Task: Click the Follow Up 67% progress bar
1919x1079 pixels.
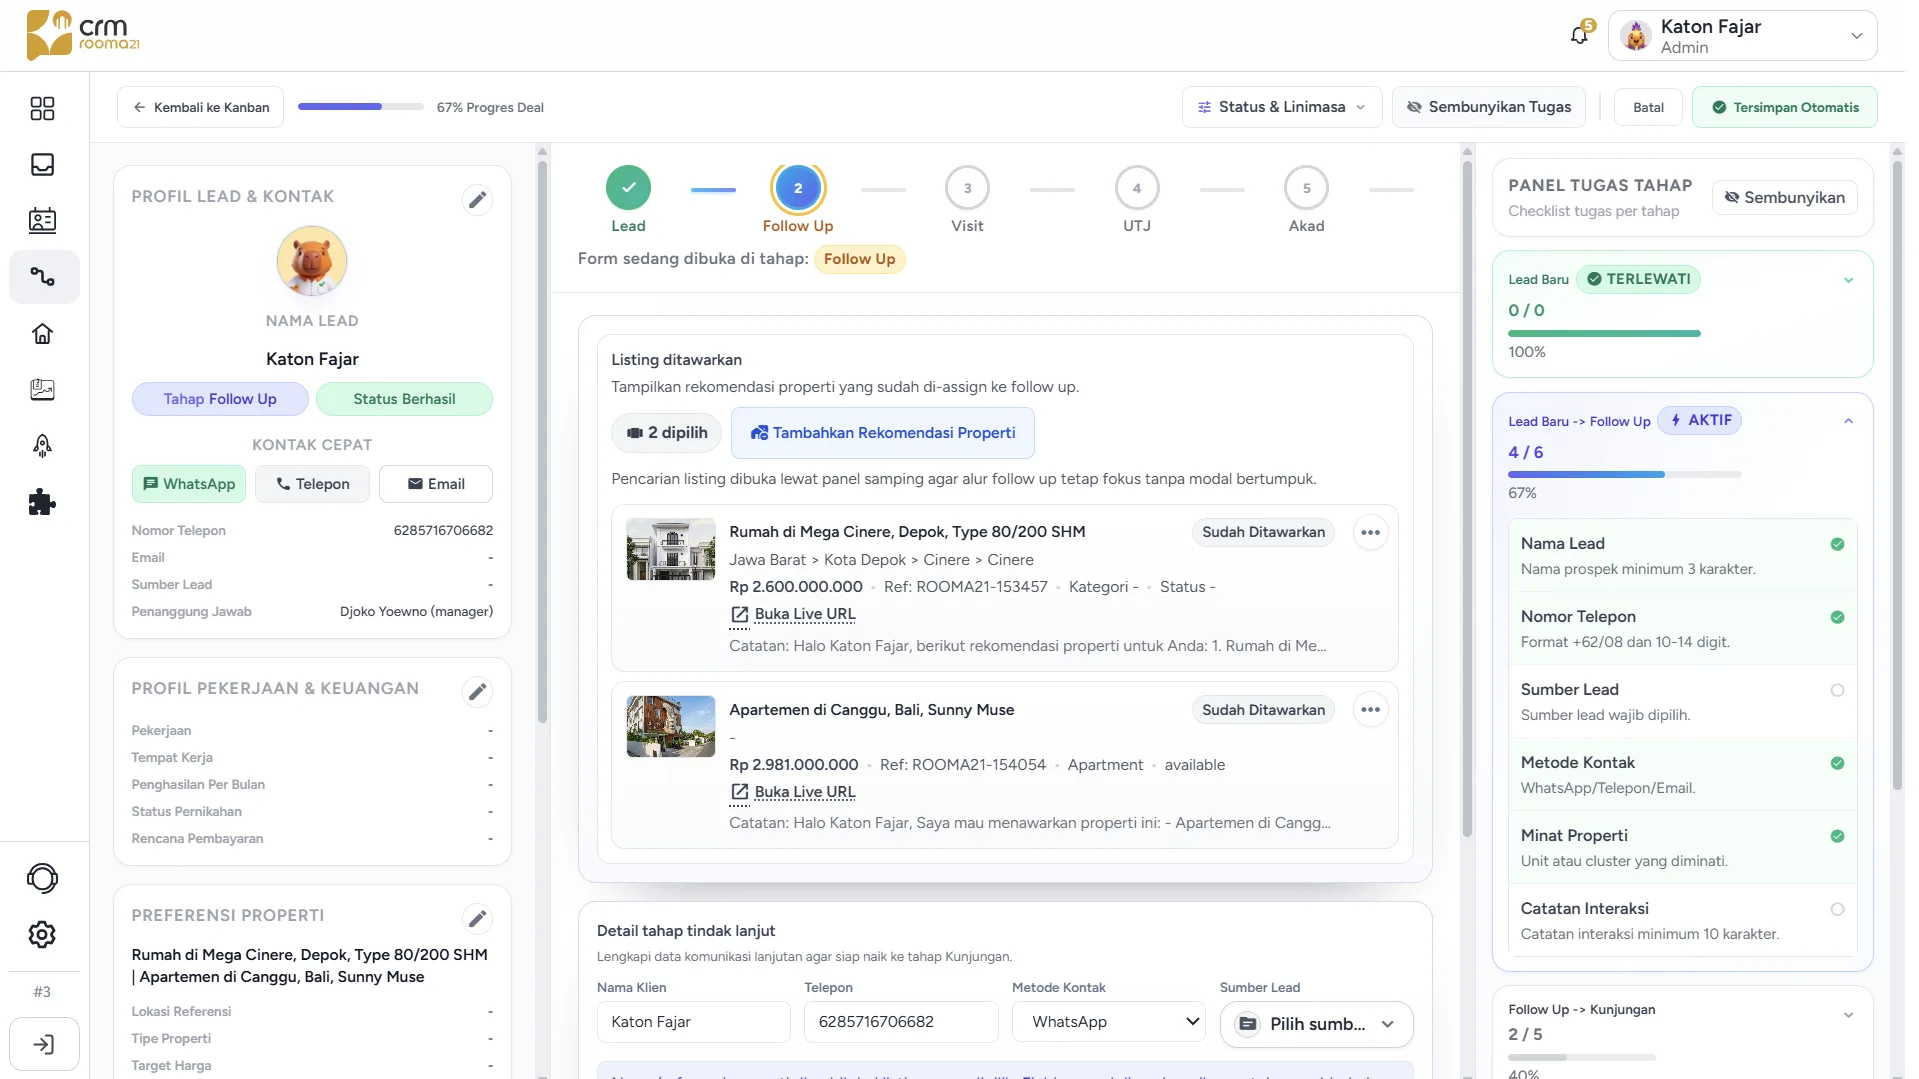Action: [1625, 474]
